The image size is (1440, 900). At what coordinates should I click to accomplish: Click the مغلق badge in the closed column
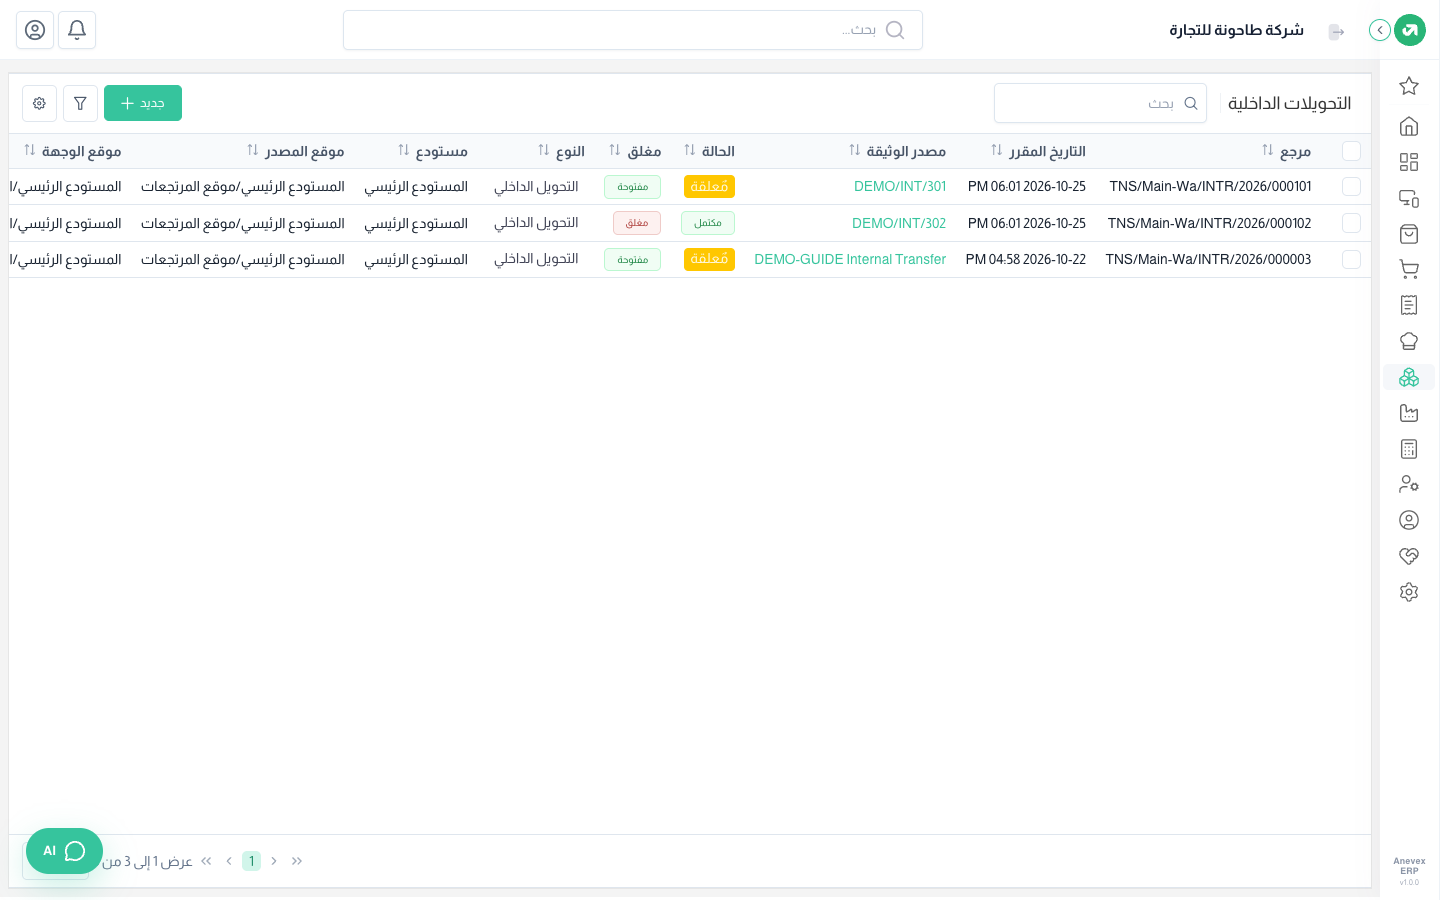click(637, 223)
